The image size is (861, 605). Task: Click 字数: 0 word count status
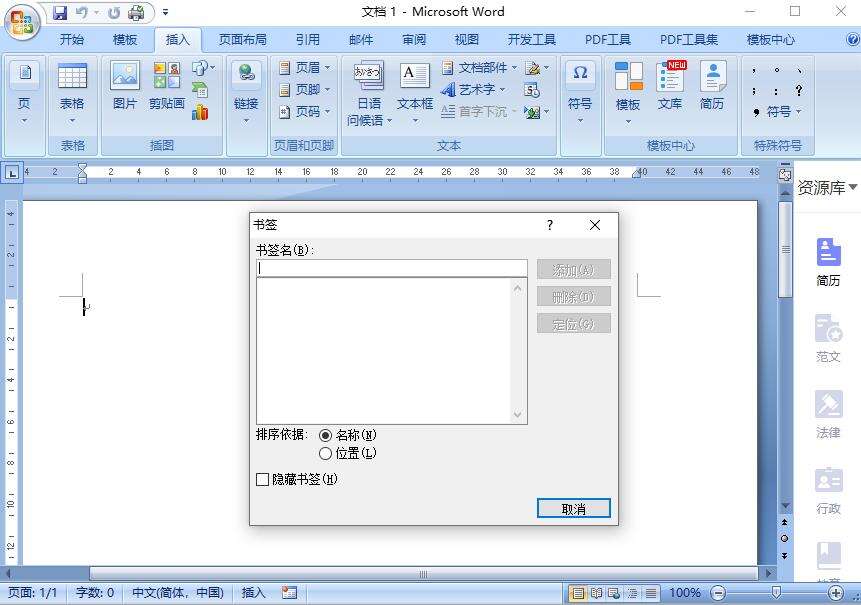95,592
